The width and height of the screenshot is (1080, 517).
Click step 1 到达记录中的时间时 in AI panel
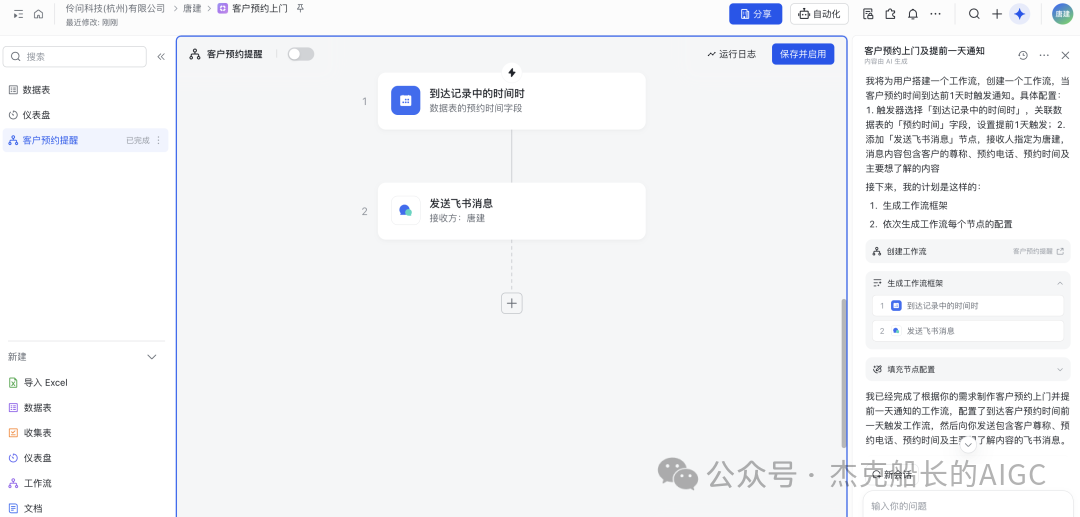pos(968,306)
